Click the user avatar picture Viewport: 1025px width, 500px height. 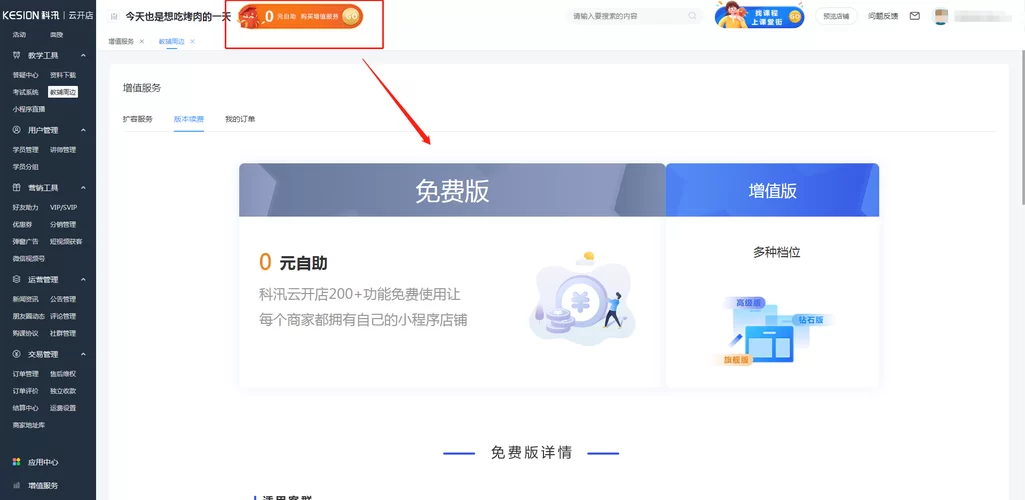point(940,16)
